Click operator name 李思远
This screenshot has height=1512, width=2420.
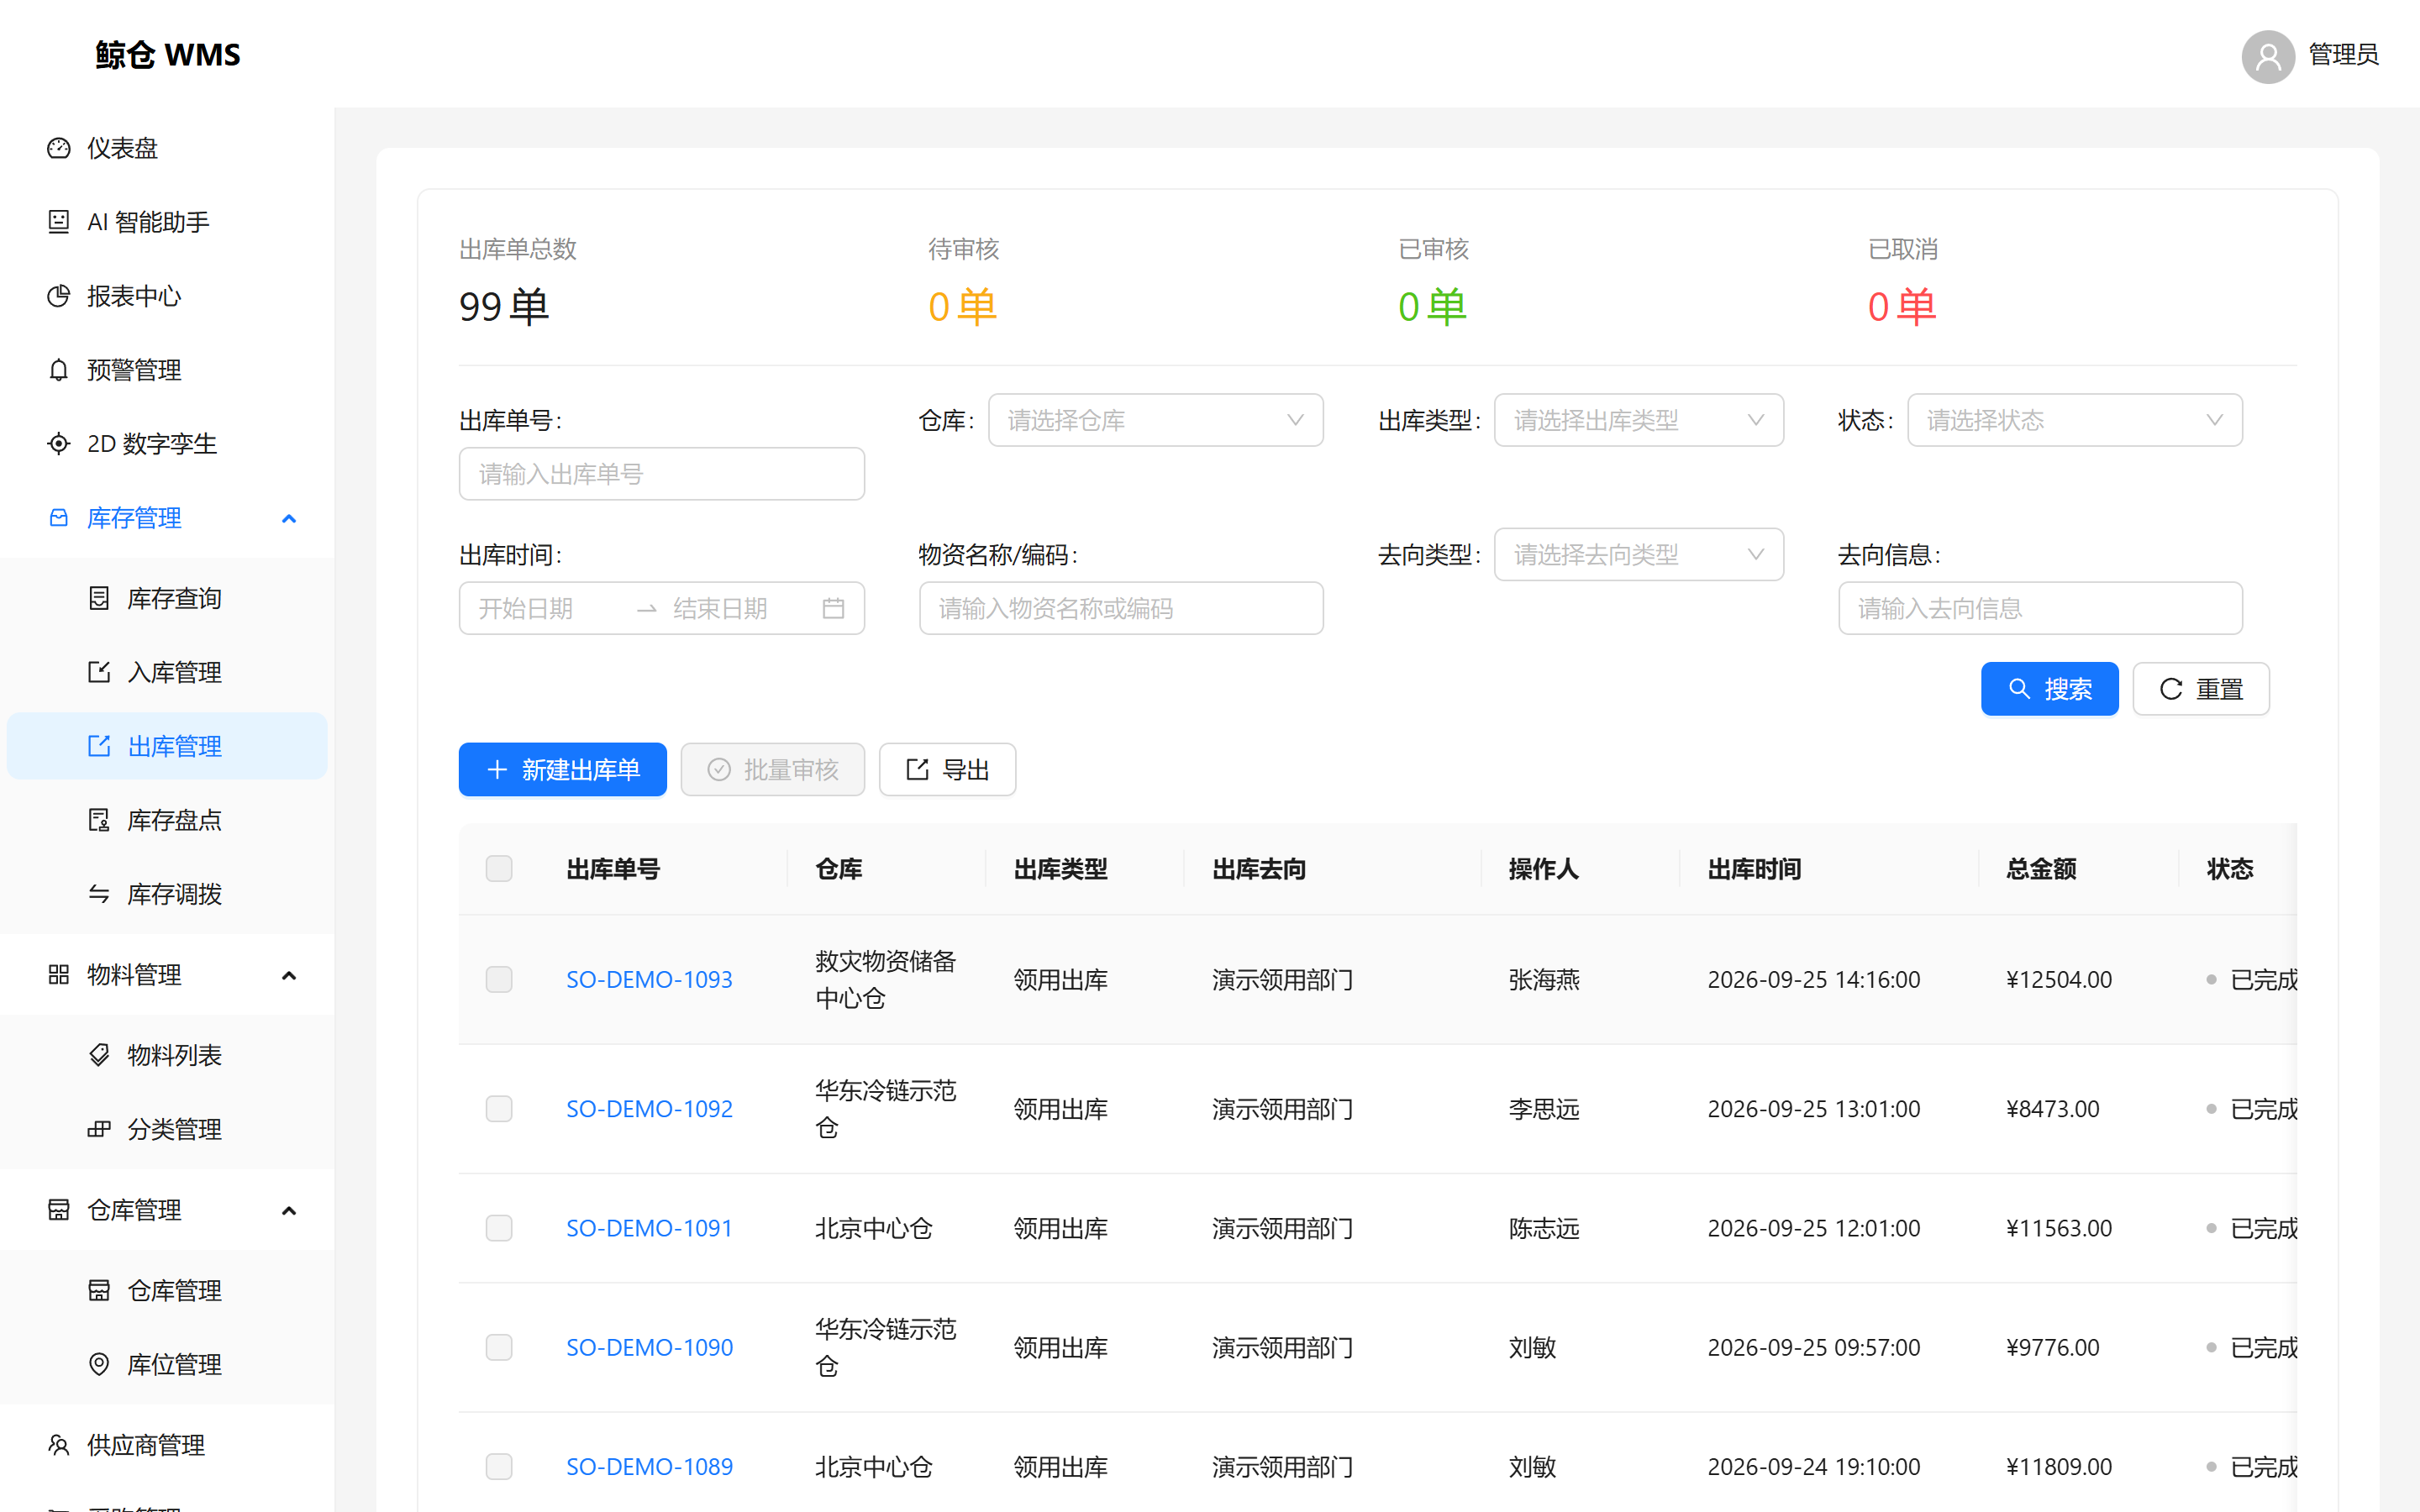click(x=1544, y=1108)
